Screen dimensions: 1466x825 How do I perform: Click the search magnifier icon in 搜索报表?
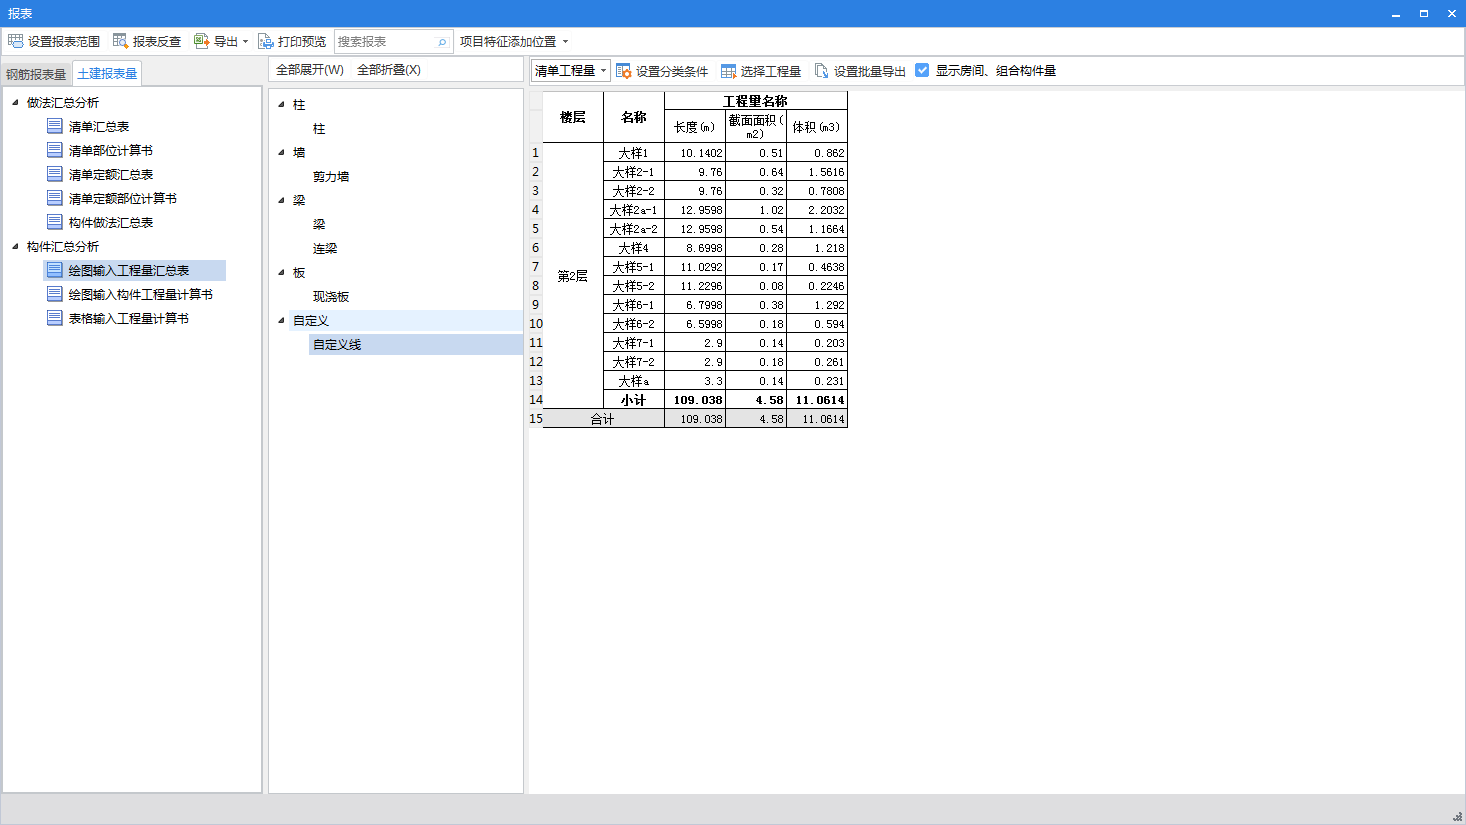[442, 42]
